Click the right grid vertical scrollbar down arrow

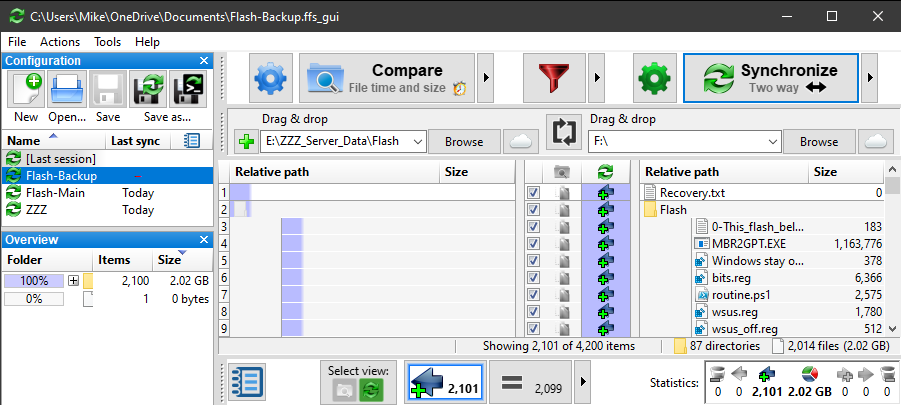pyautogui.click(x=892, y=329)
